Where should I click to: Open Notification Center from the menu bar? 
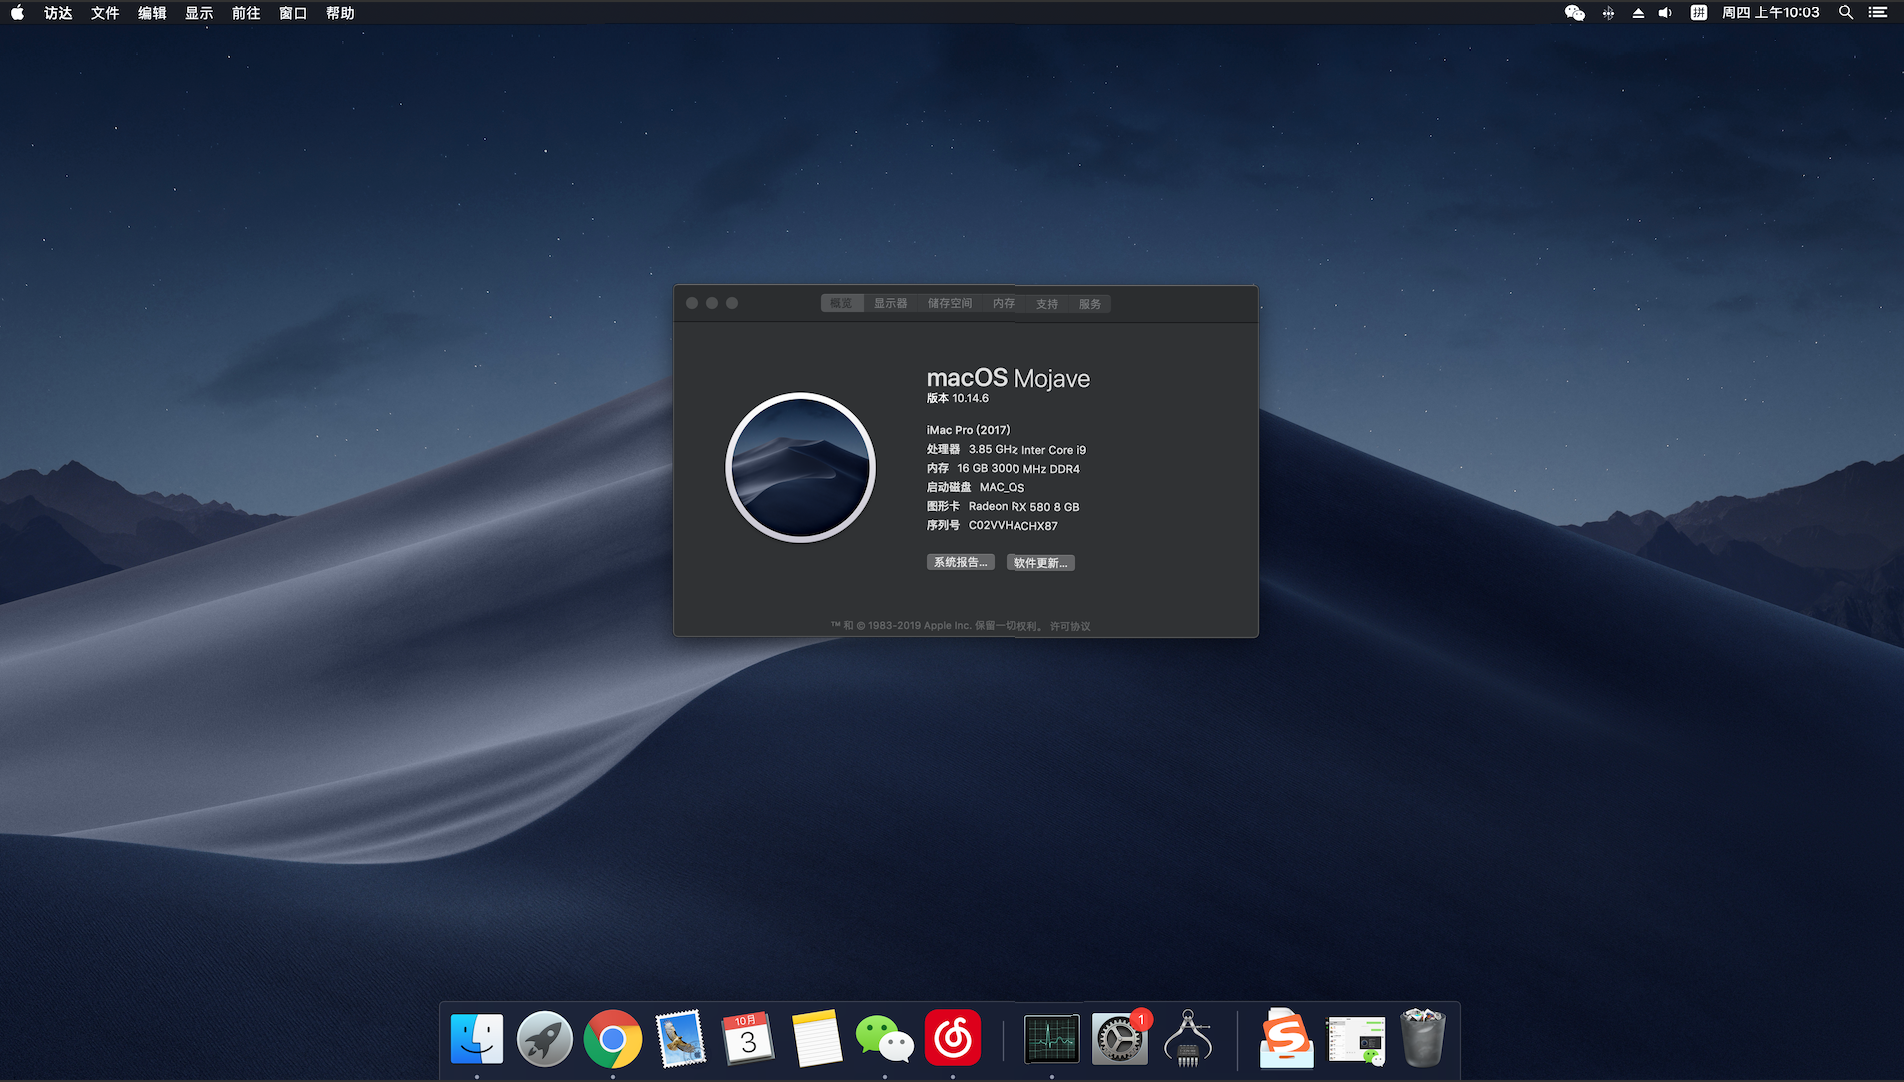1878,13
